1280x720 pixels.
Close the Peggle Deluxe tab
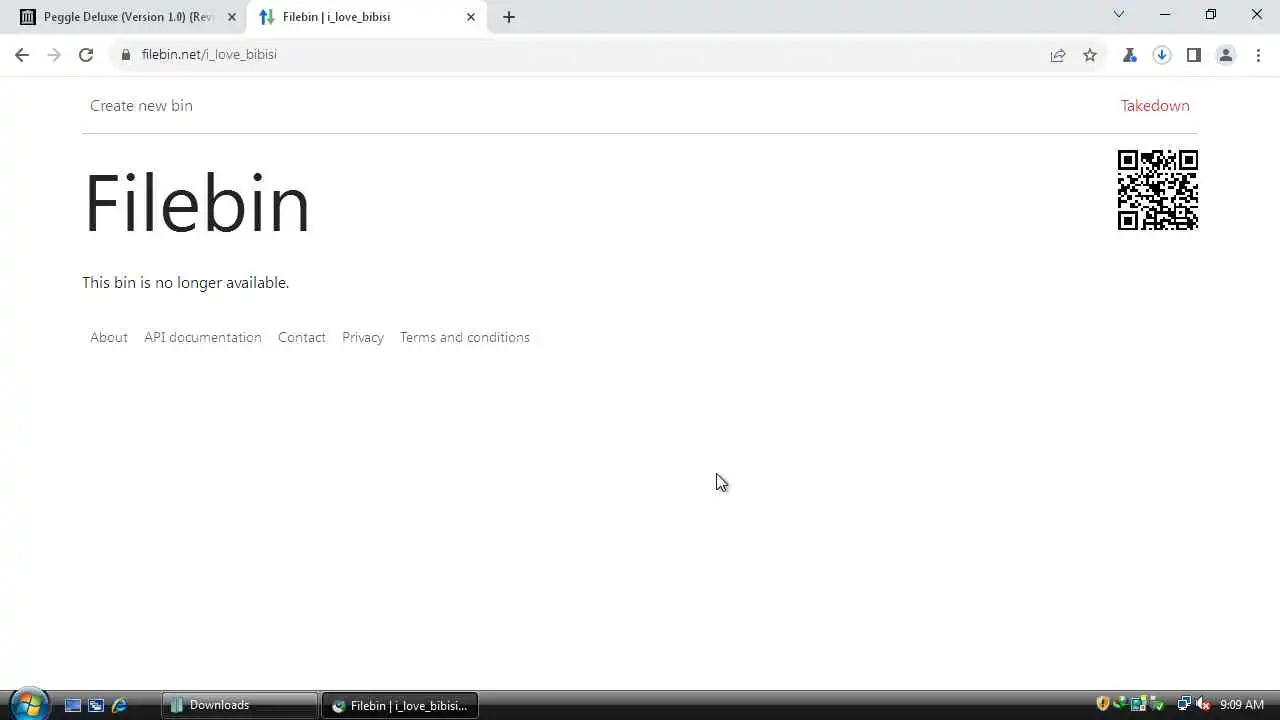(232, 17)
